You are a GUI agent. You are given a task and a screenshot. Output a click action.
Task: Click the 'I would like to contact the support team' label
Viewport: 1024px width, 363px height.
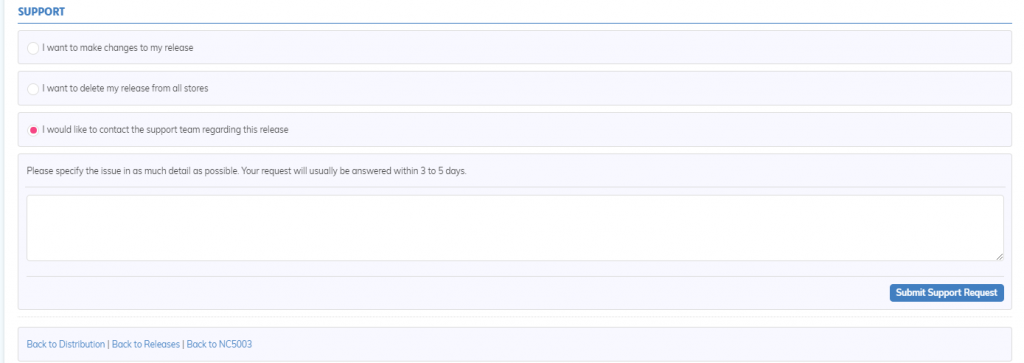tap(165, 129)
